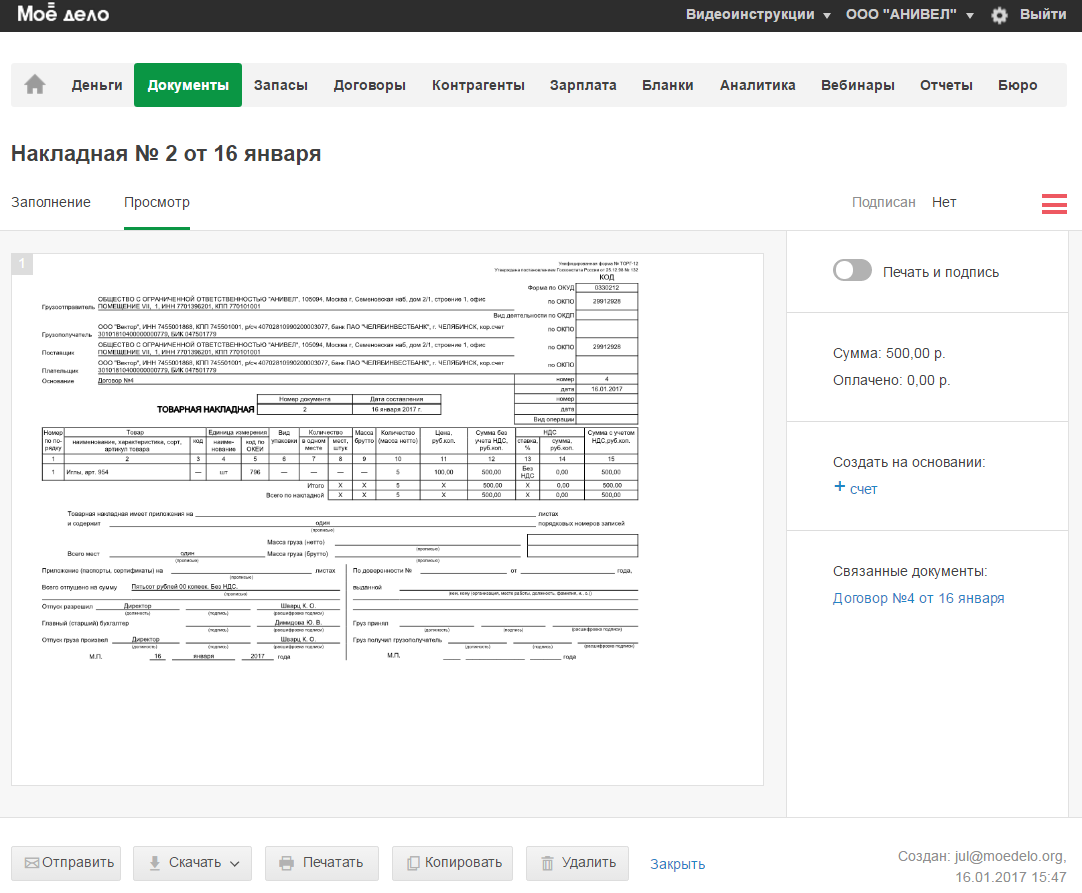Delete the invoice with Удалить button
Image resolution: width=1082 pixels, height=893 pixels.
tap(577, 863)
